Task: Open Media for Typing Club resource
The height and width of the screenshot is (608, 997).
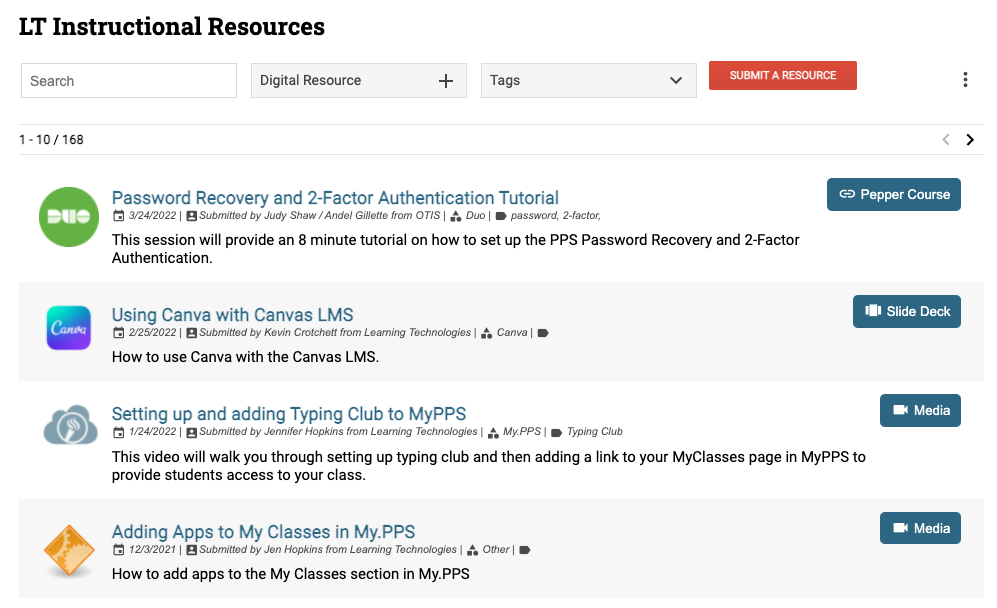Action: click(920, 410)
